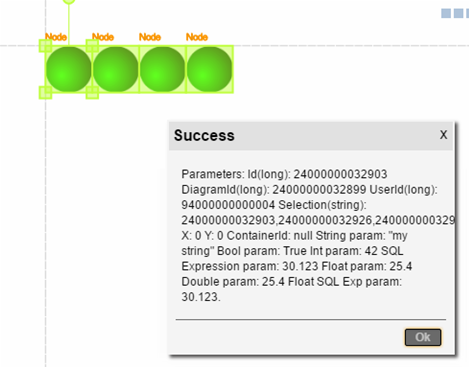
Task: Select the third green node circle
Action: (162, 69)
